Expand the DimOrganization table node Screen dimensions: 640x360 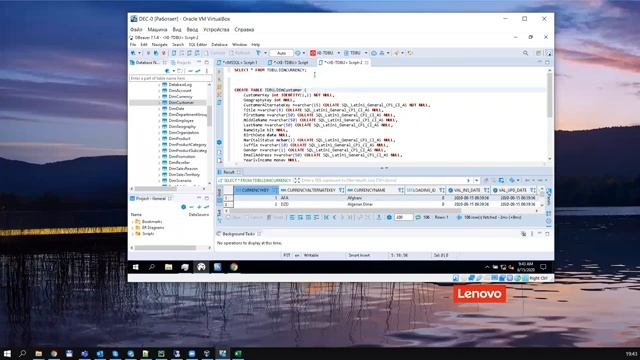[x=159, y=133]
